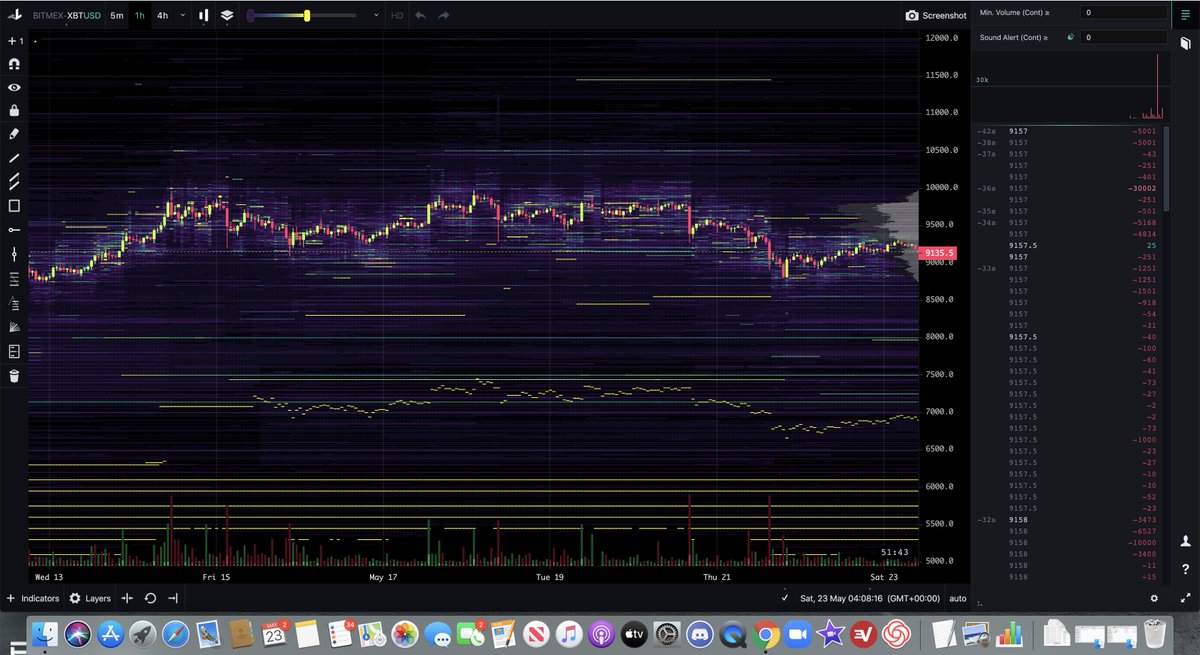
Task: Select the price levels tool icon
Action: click(x=14, y=279)
